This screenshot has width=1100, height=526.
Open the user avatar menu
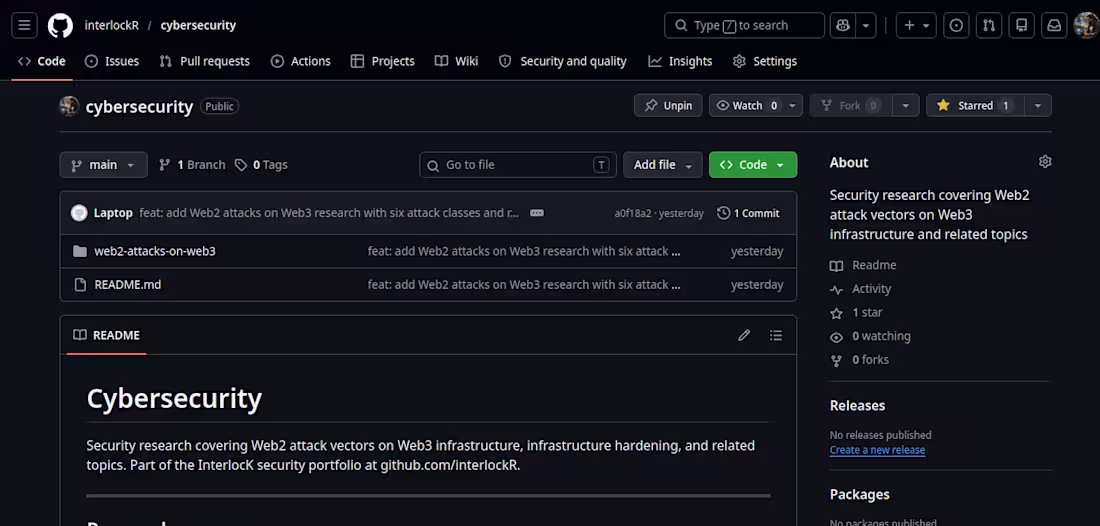click(1086, 25)
